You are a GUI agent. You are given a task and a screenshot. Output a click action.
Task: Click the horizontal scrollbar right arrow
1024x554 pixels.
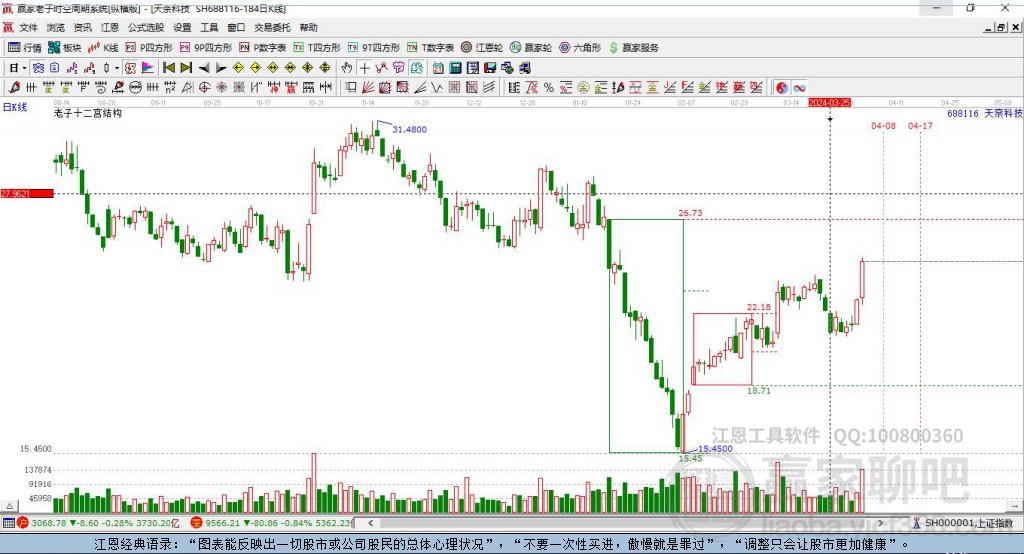[x=880, y=523]
